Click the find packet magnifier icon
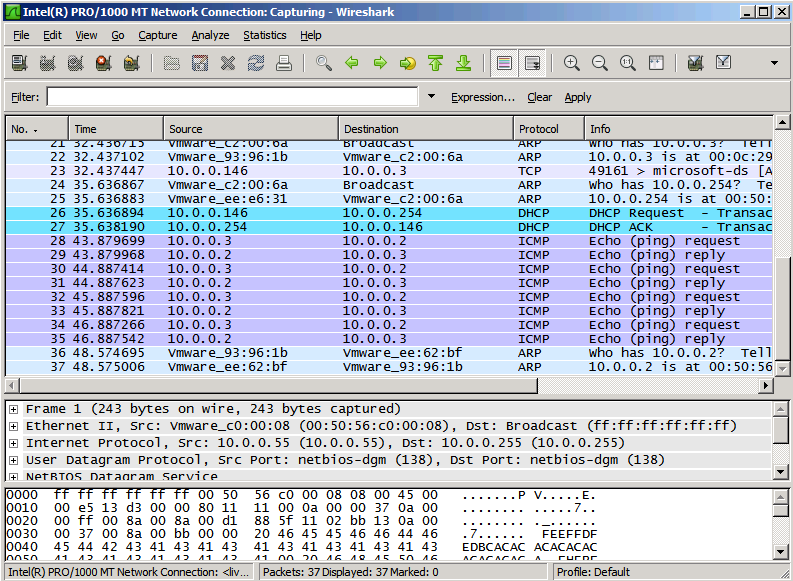Viewport: 793px width, 581px height. 323,63
